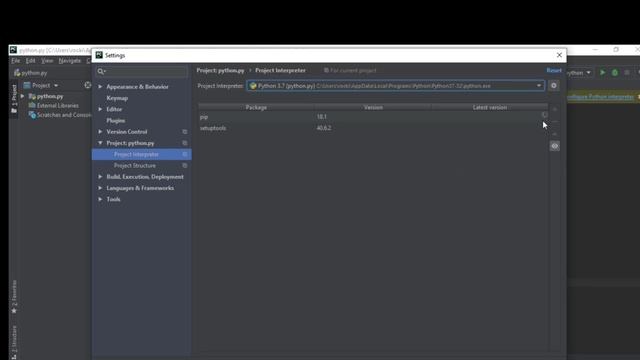Click the Scratches and Consoles icon
Image resolution: width=640 pixels, height=360 pixels.
point(32,115)
